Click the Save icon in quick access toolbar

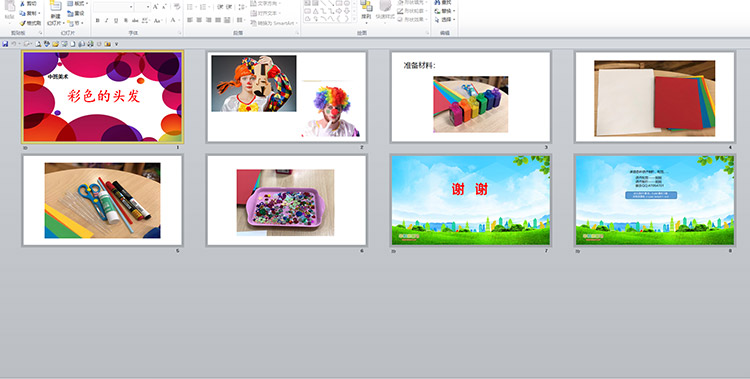coord(5,44)
